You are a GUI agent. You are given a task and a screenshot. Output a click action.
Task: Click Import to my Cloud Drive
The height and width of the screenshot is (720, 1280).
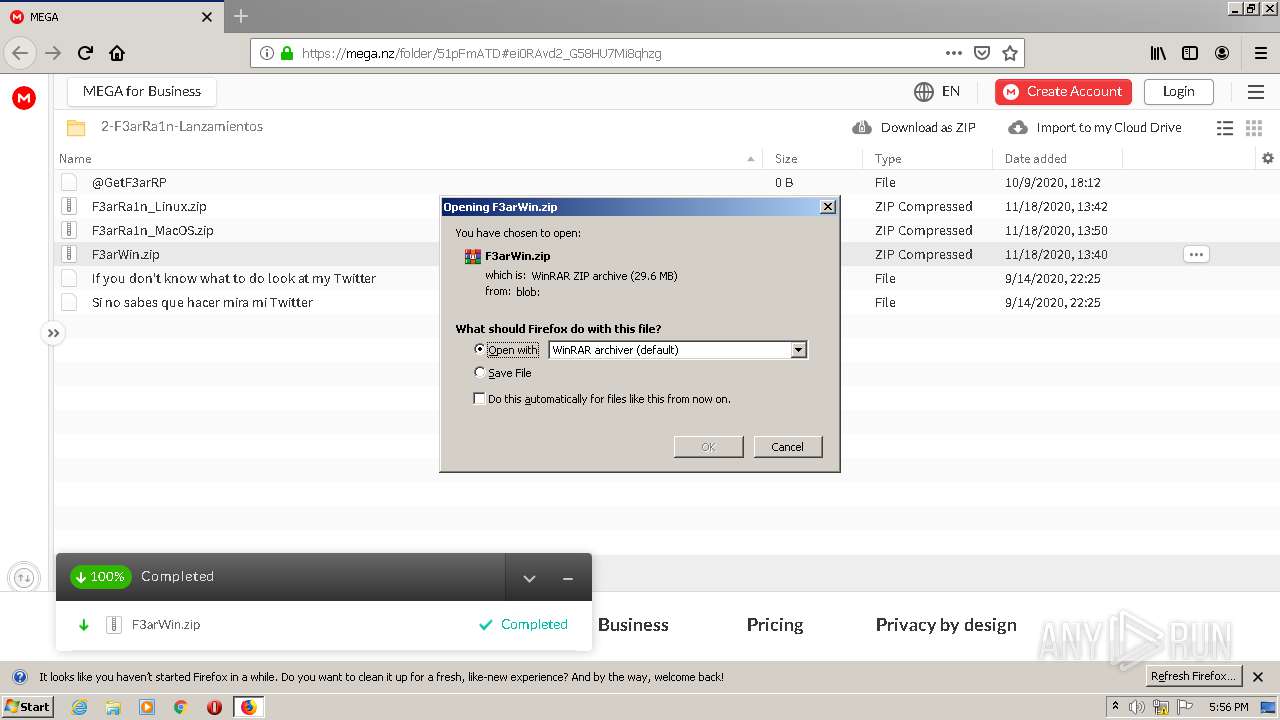(1095, 127)
